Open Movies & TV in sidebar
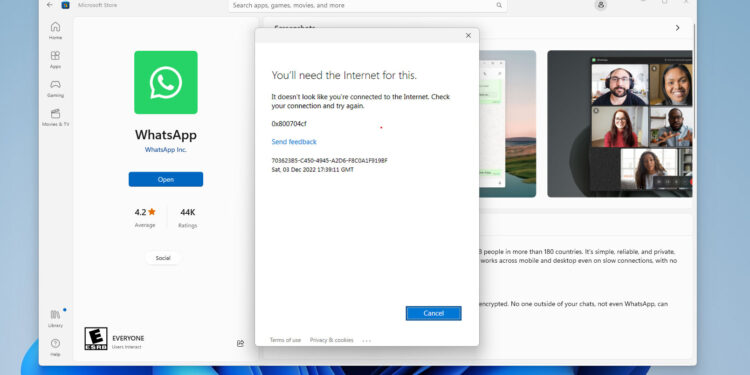750x375 pixels. [x=55, y=117]
